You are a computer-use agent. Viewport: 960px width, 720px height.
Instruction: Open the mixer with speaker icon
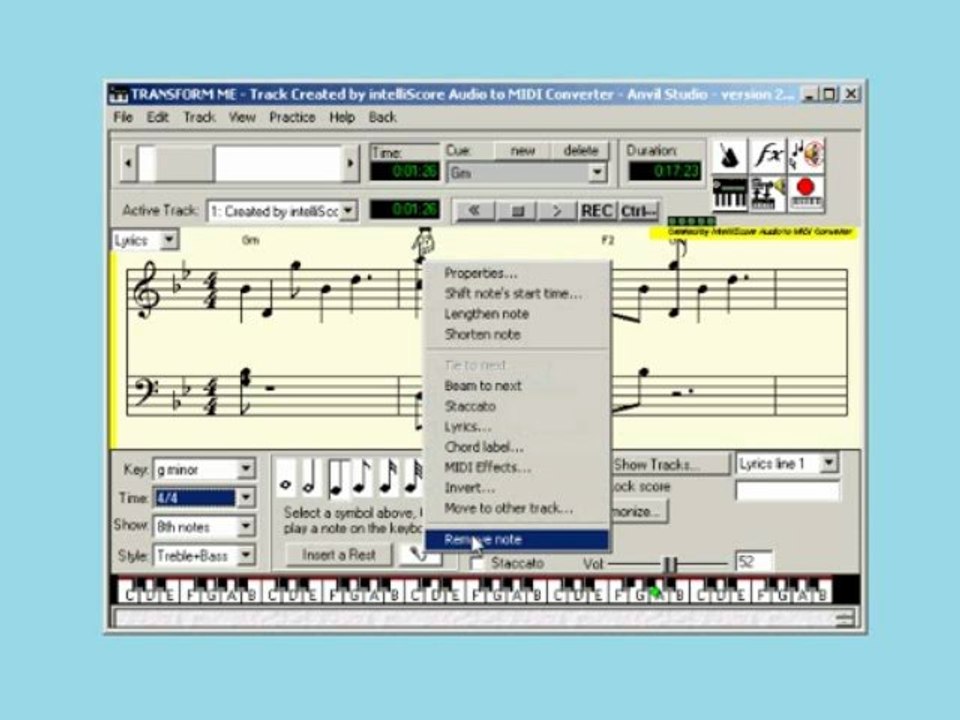(x=768, y=194)
